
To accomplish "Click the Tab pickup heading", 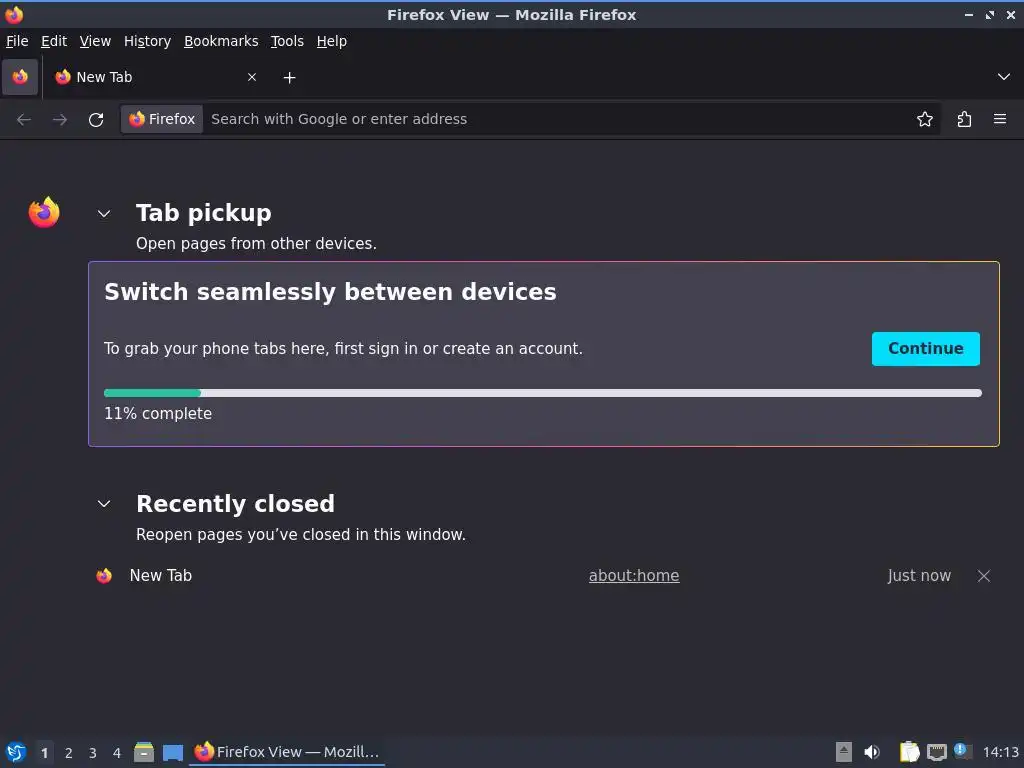I will click(204, 213).
